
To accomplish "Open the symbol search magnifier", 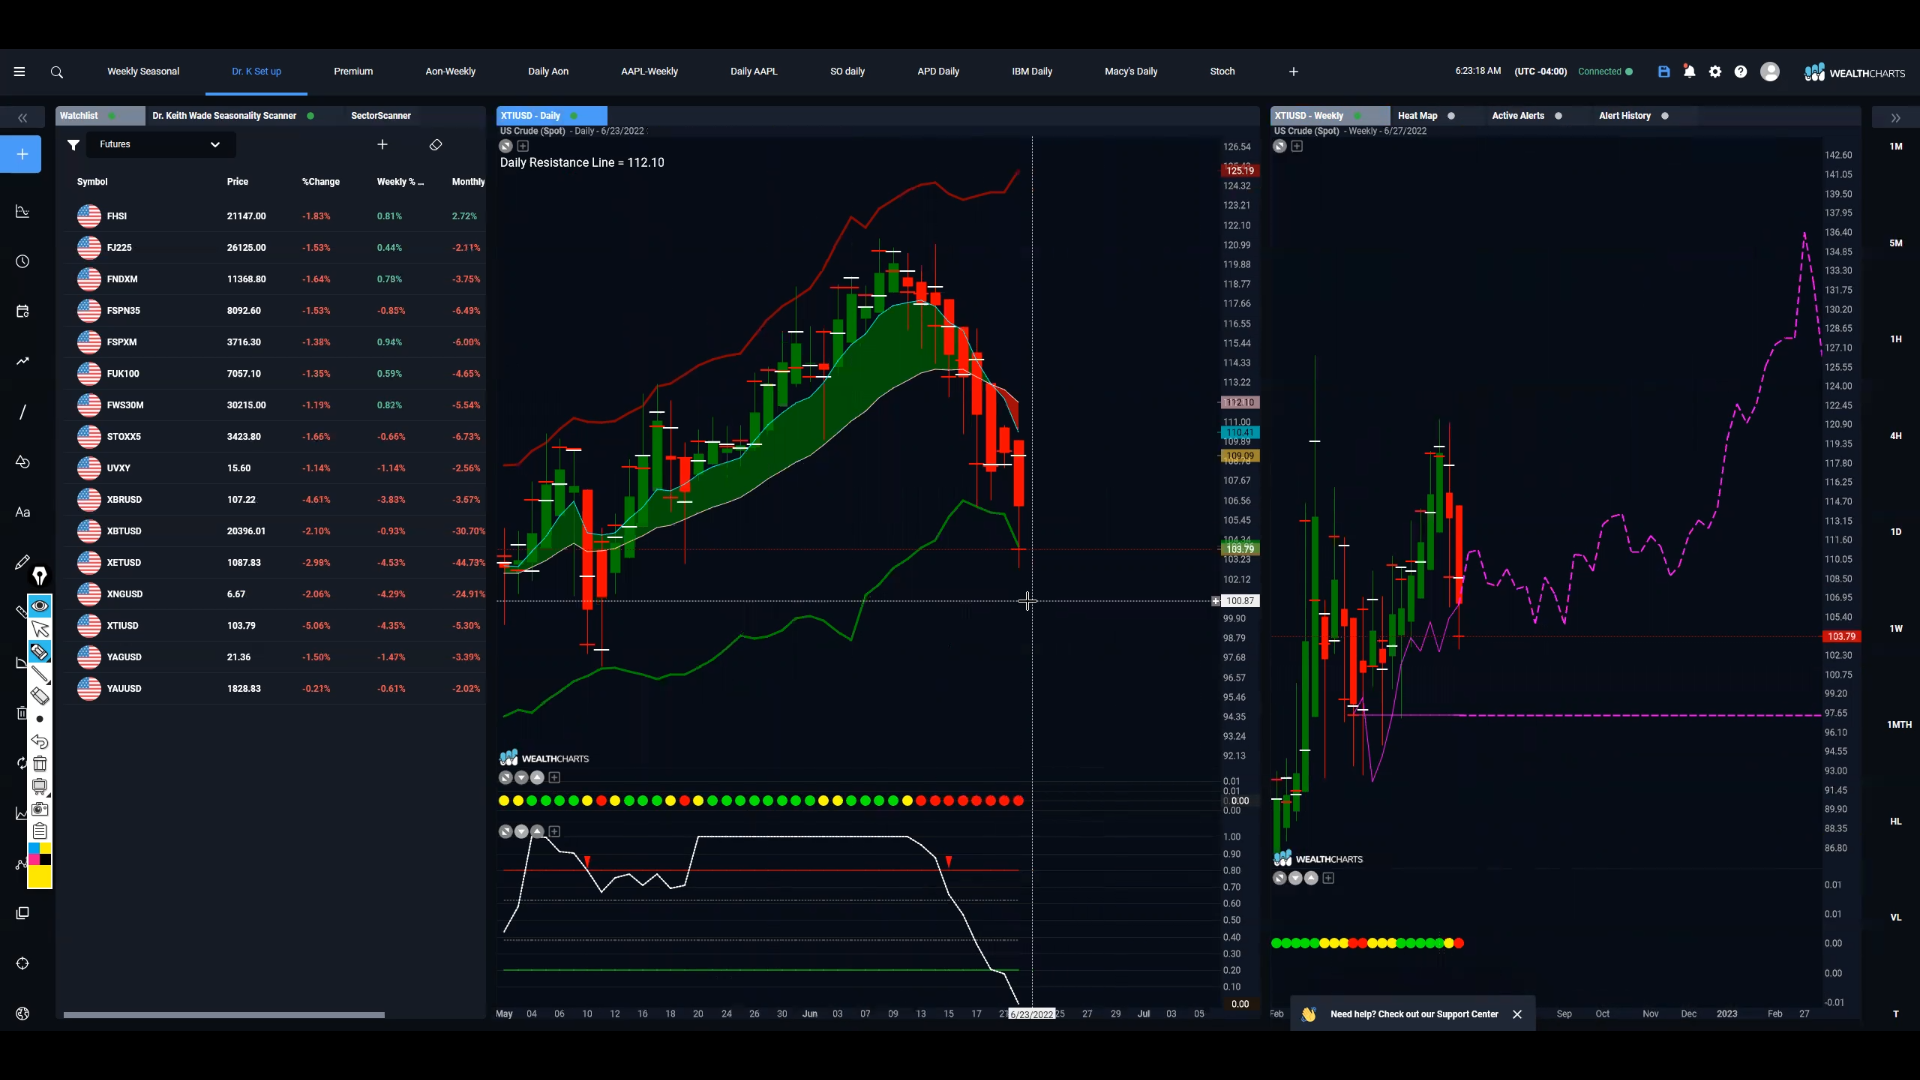I will (x=57, y=72).
